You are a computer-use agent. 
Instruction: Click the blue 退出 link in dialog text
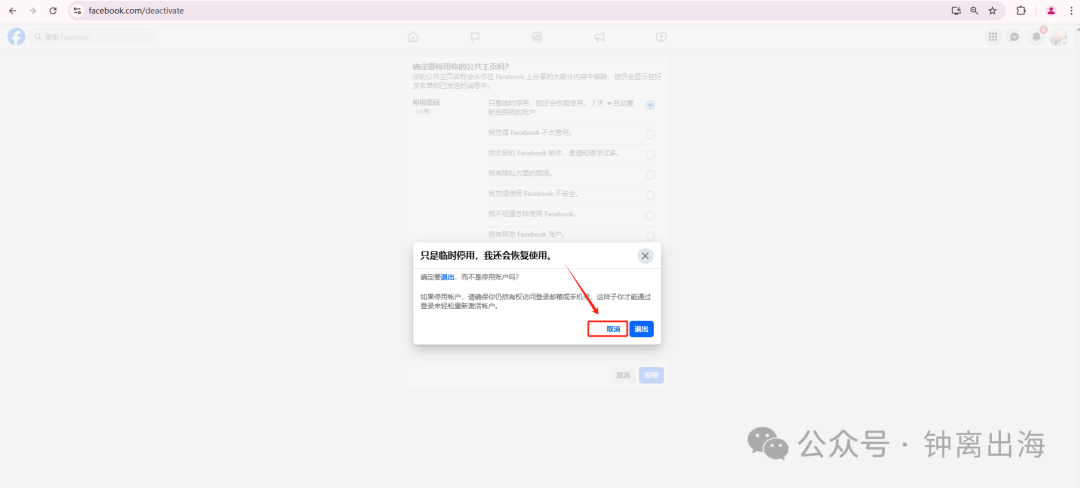point(448,277)
